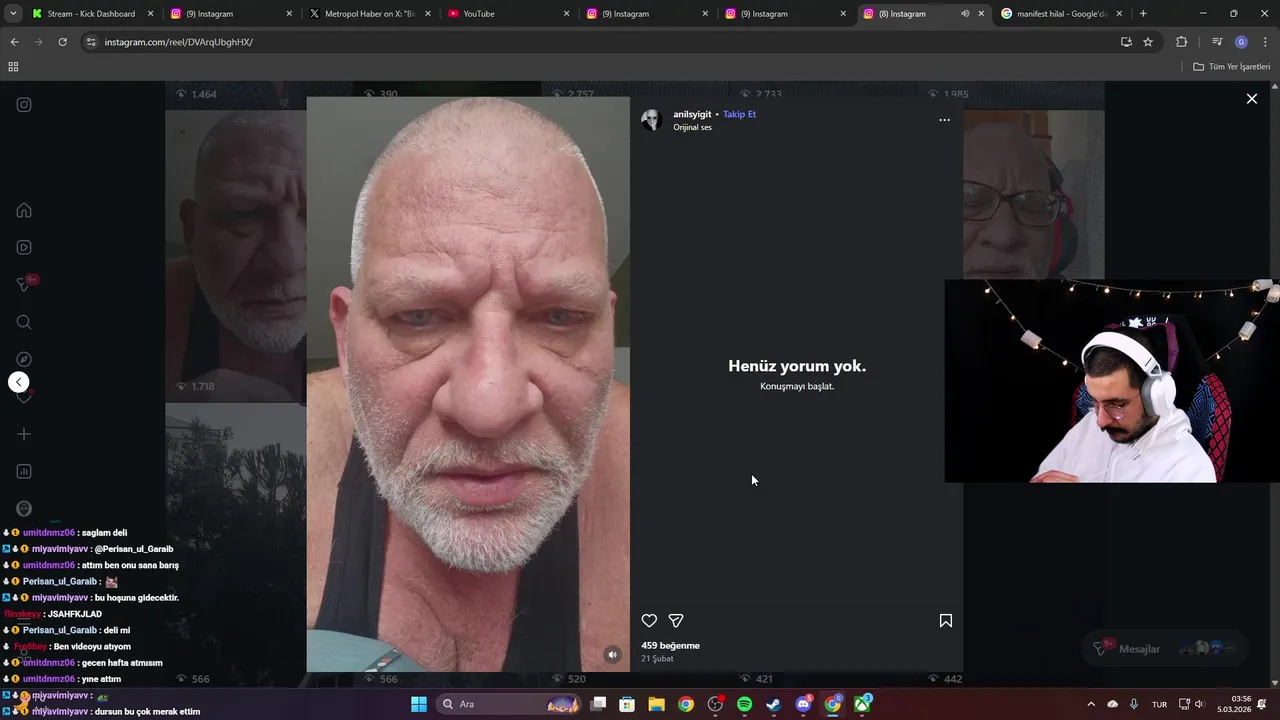This screenshot has width=1280, height=720.
Task: Open the Tüm Yer İşaretleri bookmarks folder
Action: tap(1232, 67)
